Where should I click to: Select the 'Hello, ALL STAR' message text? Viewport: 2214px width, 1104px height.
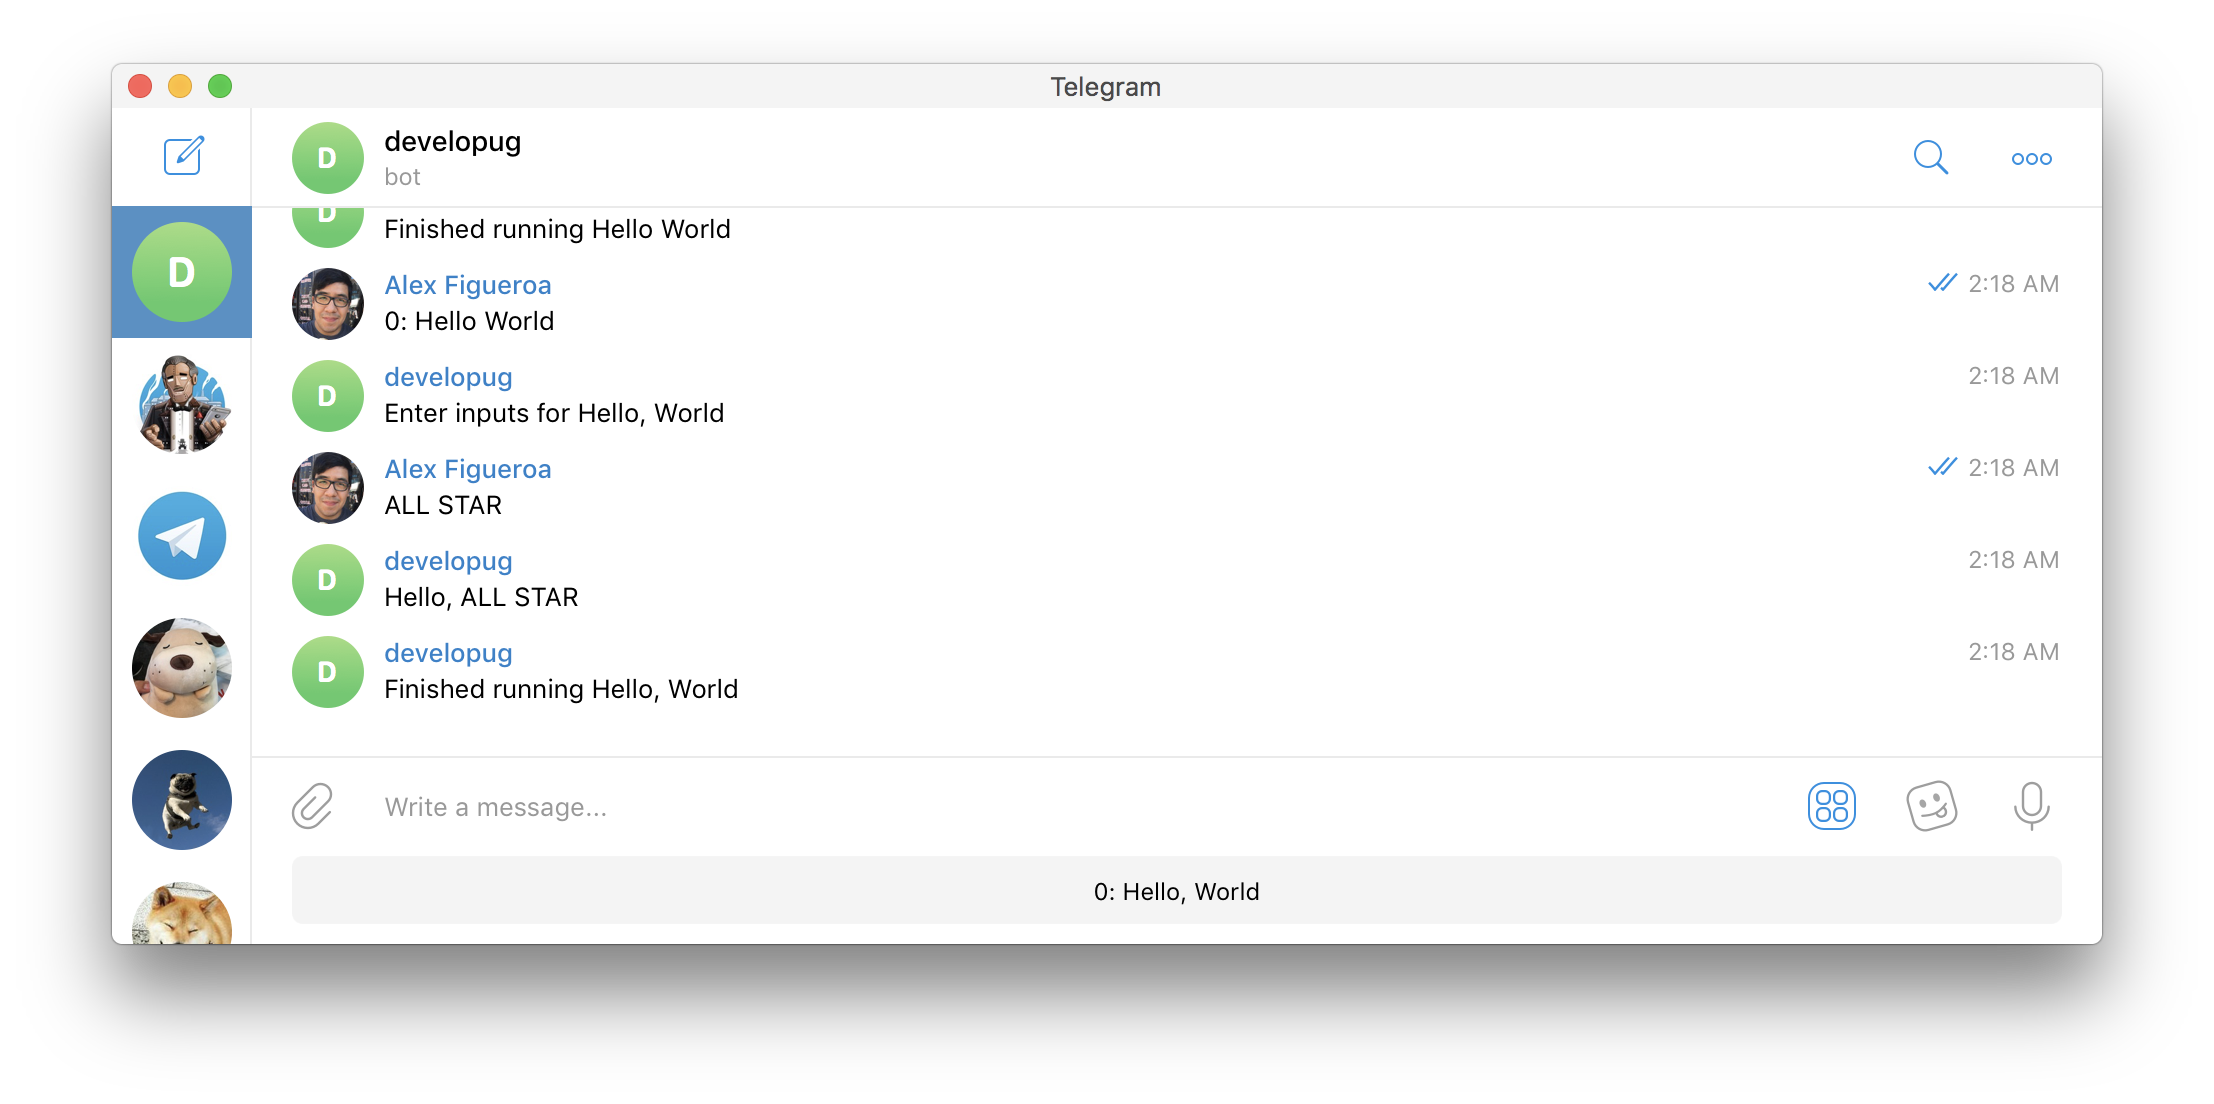[481, 597]
